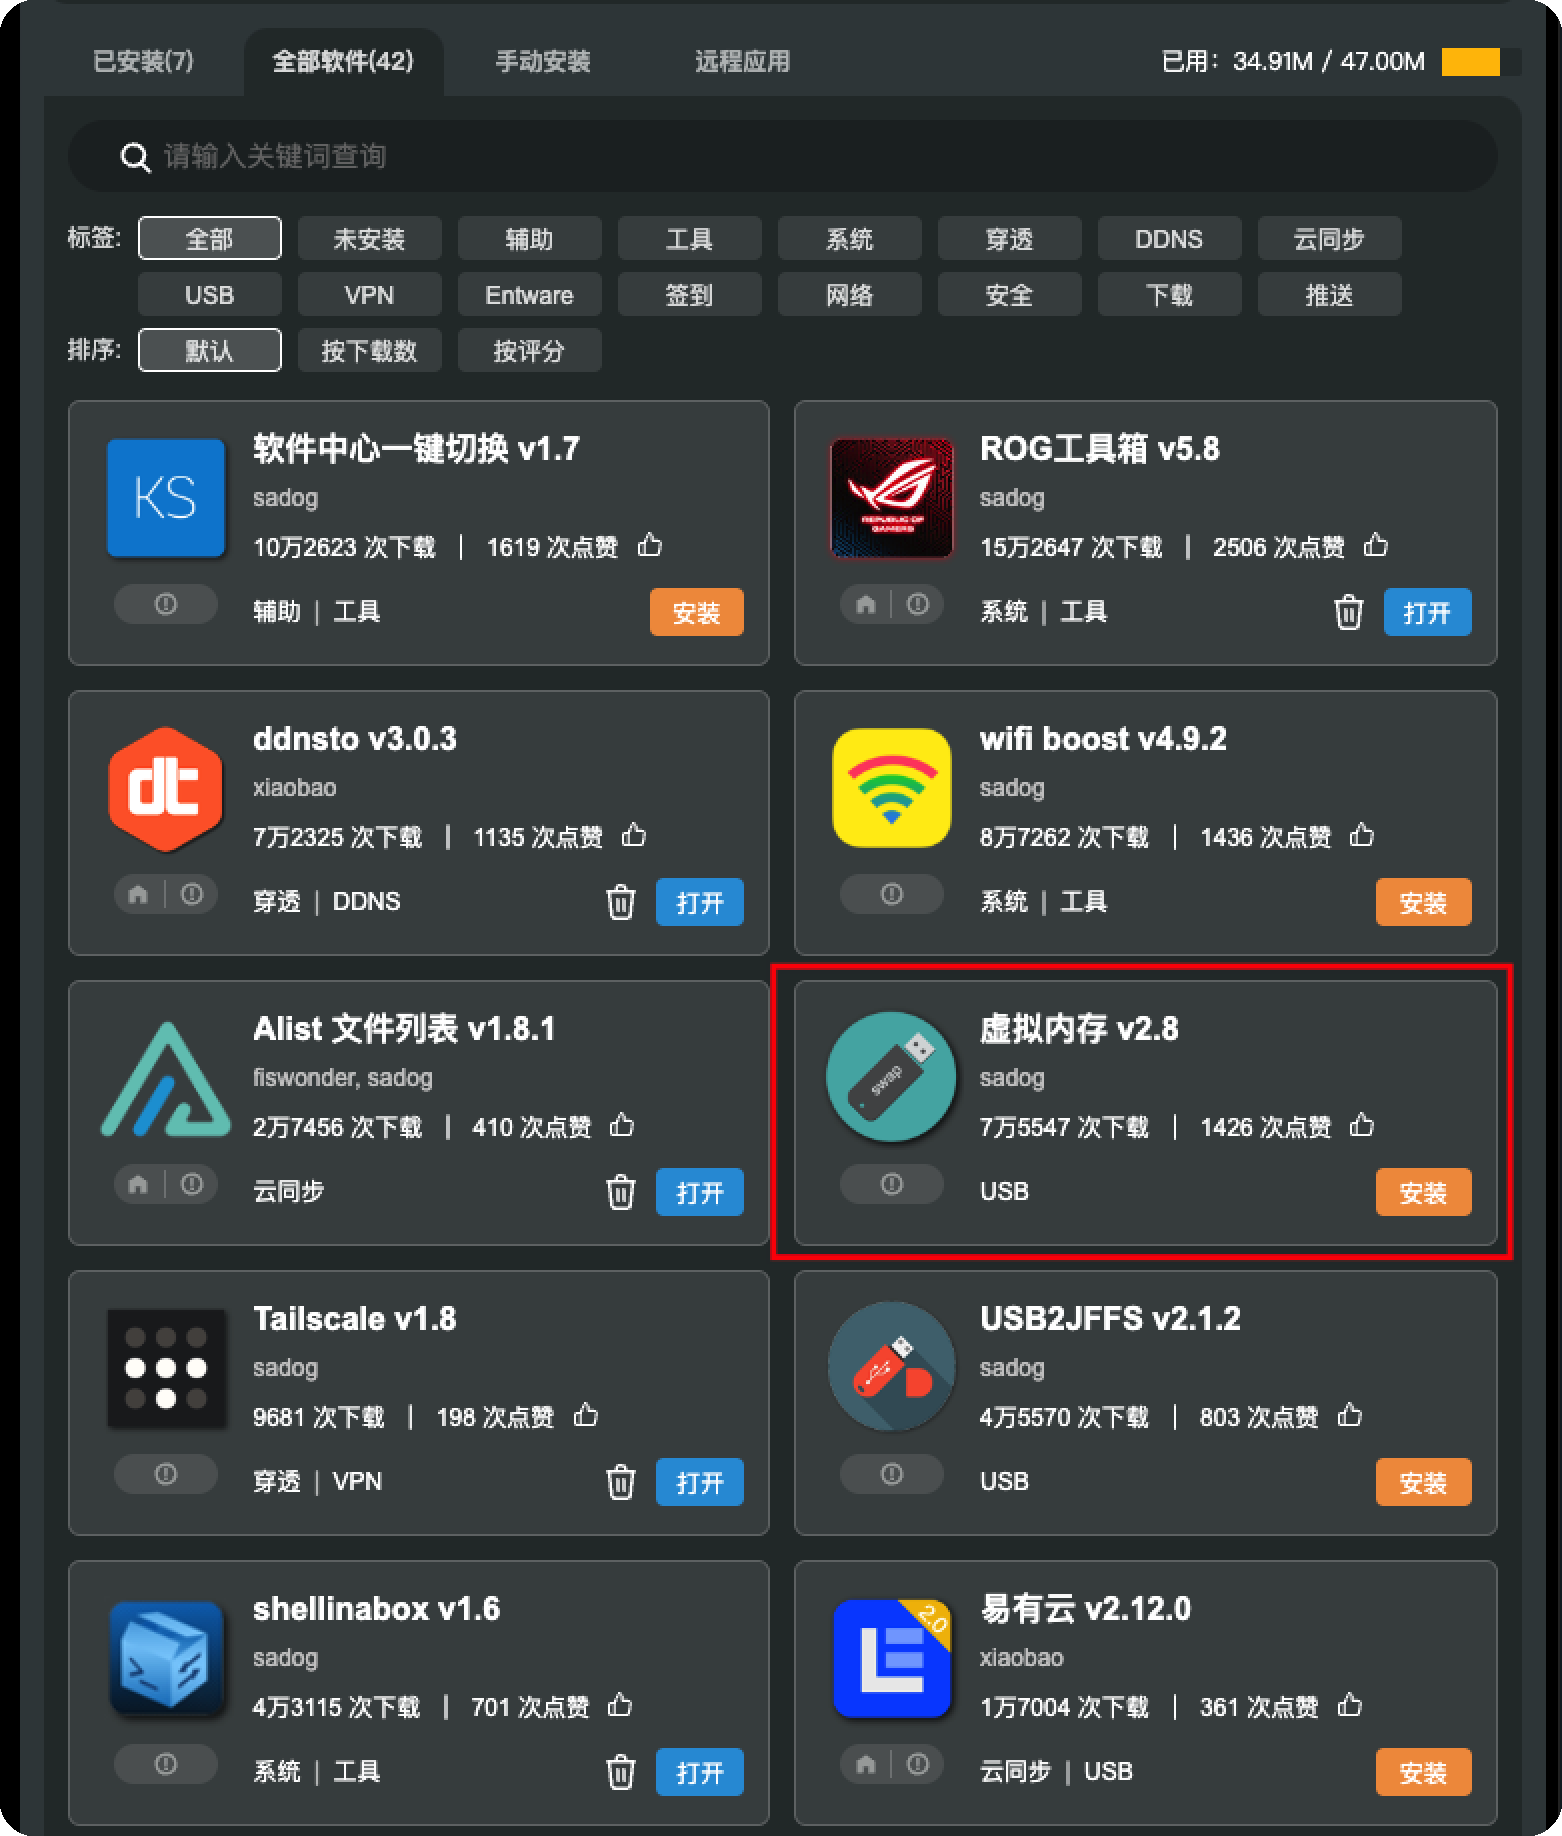Show info for USB2JFFS

tap(892, 1474)
